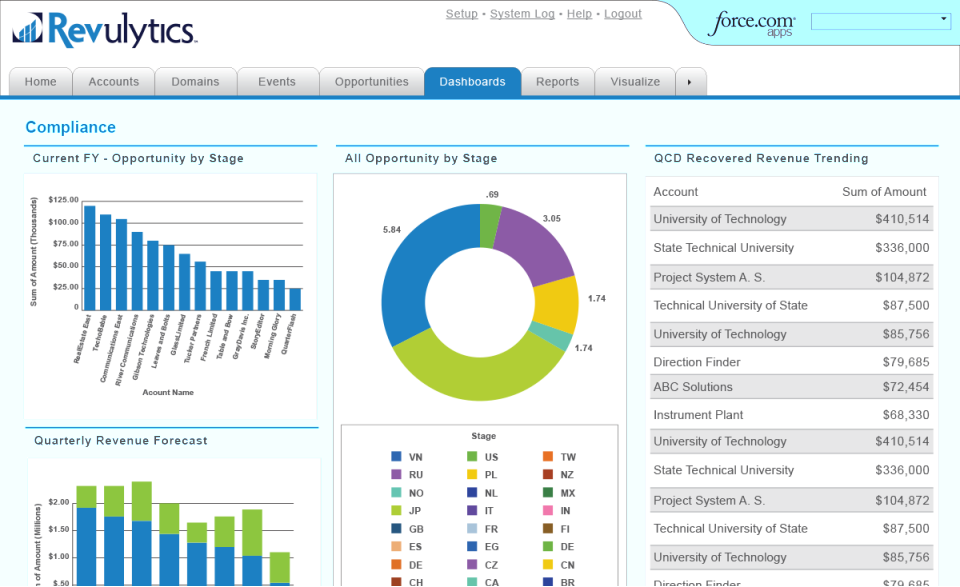The width and height of the screenshot is (960, 587).
Task: Open the Visualize tab
Action: (634, 82)
